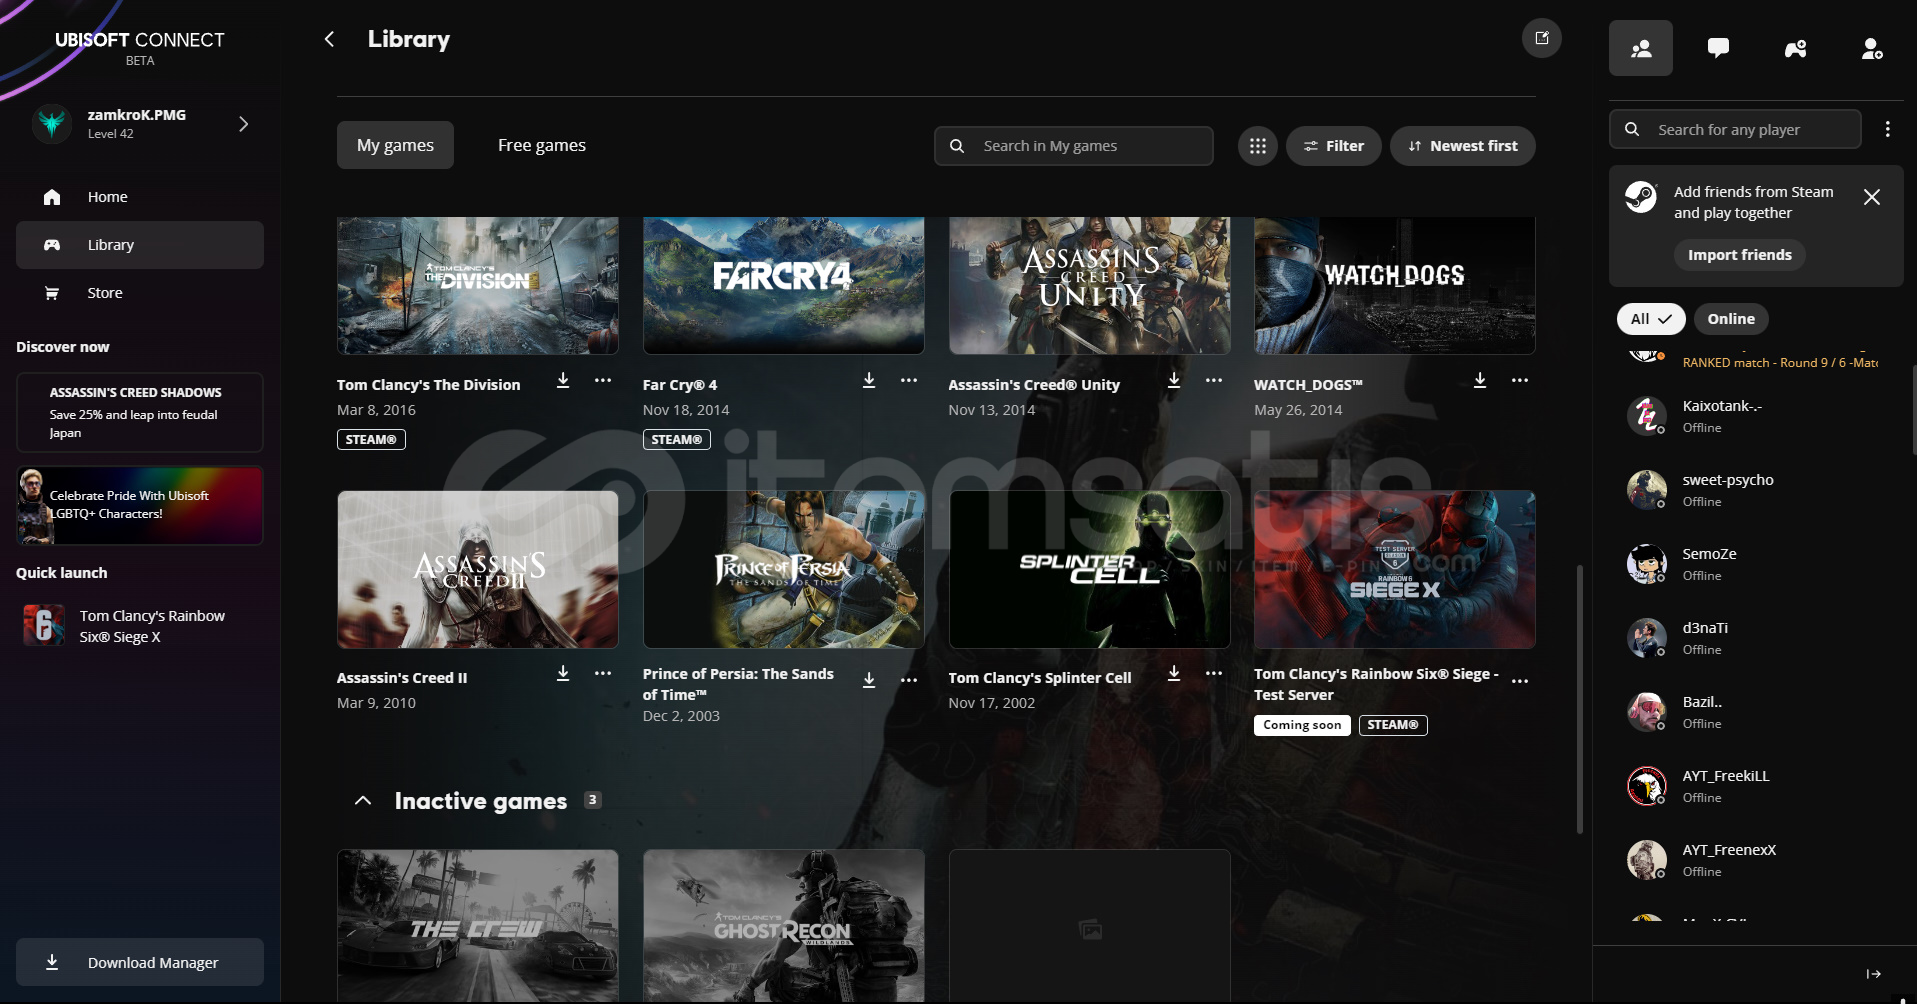1917x1004 pixels.
Task: Select Library in the sidebar
Action: tap(140, 245)
